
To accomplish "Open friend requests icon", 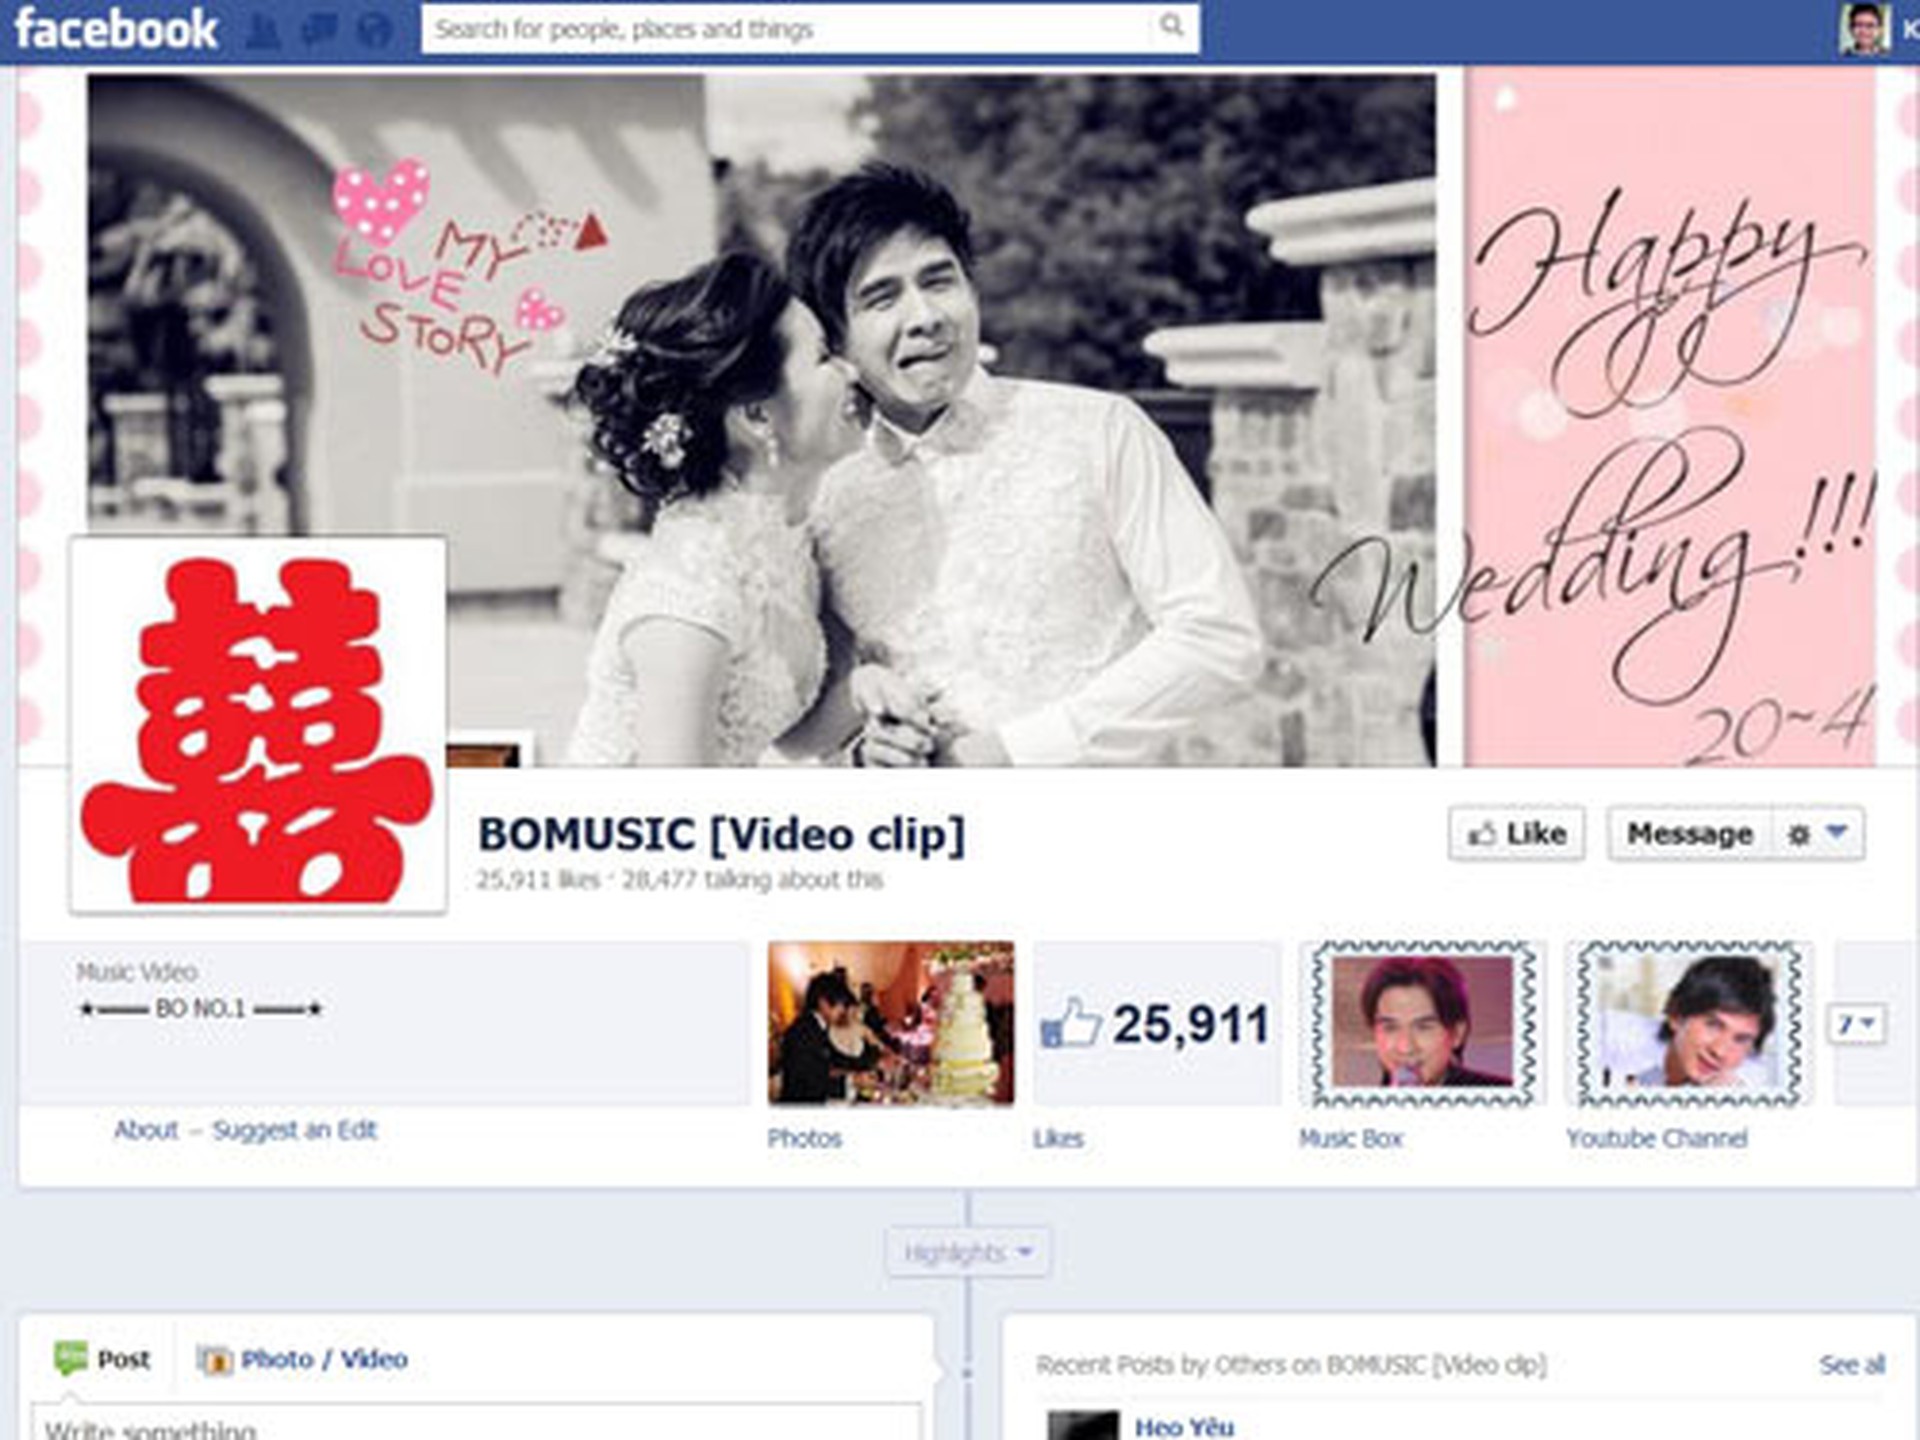I will (263, 31).
